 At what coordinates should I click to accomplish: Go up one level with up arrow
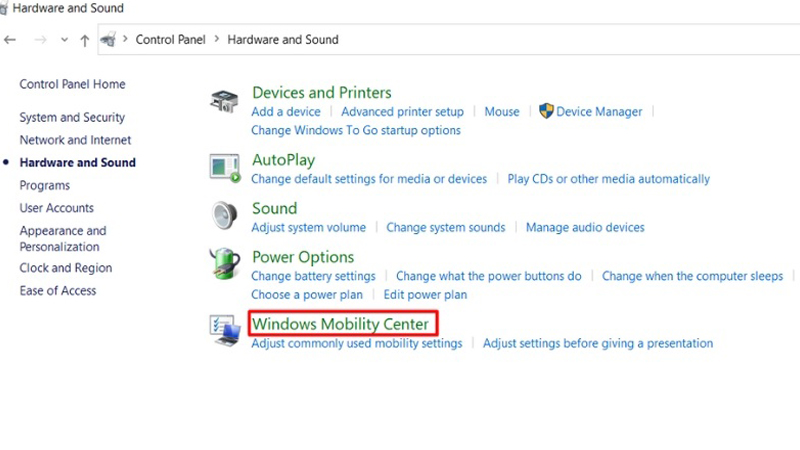point(85,40)
